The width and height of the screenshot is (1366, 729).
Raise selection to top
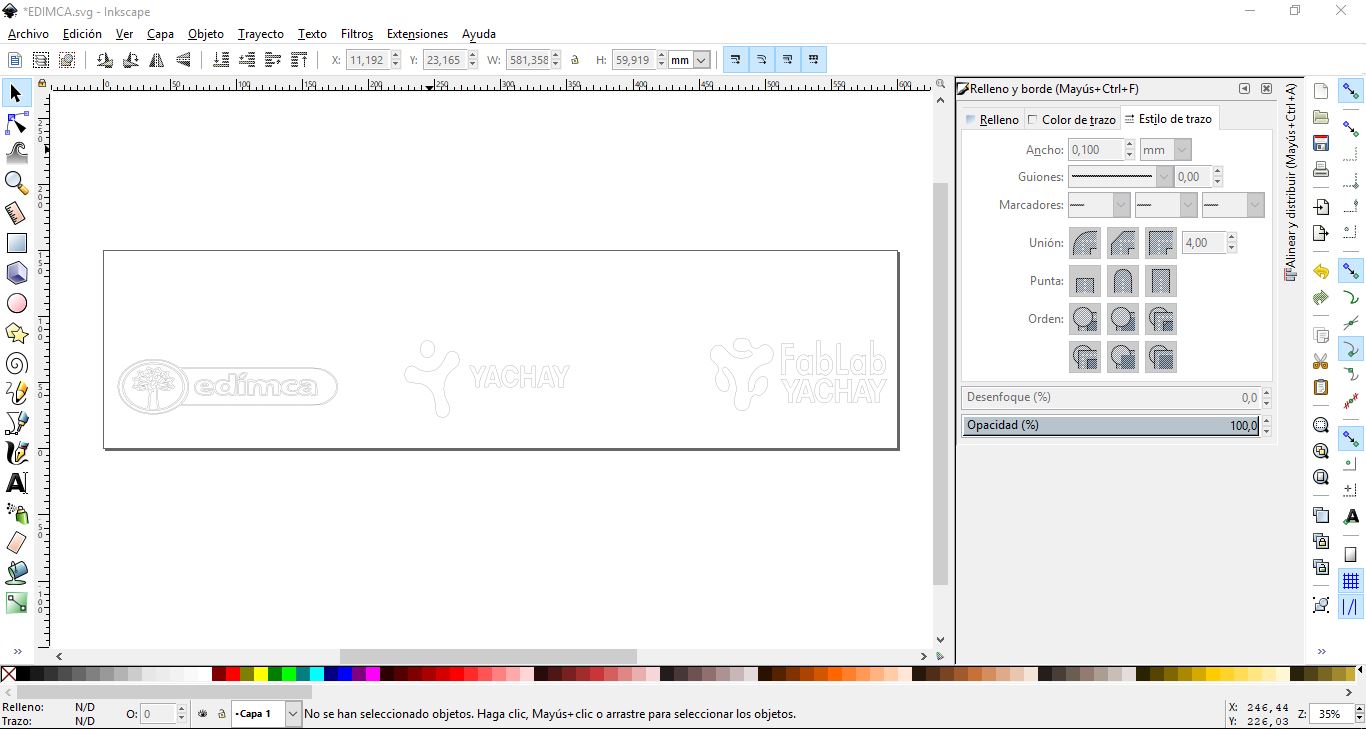coord(299,60)
